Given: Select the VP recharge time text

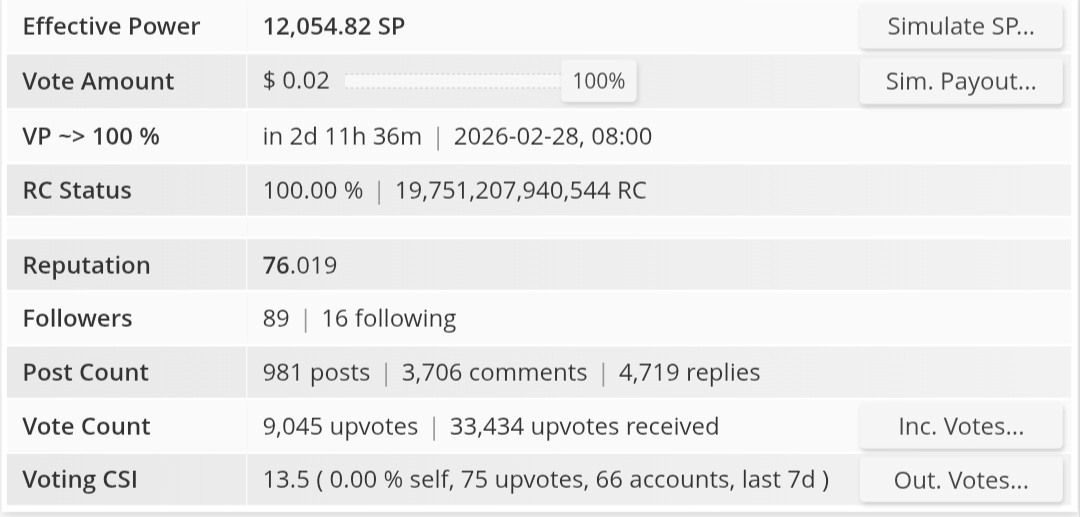Looking at the screenshot, I should click(x=342, y=136).
